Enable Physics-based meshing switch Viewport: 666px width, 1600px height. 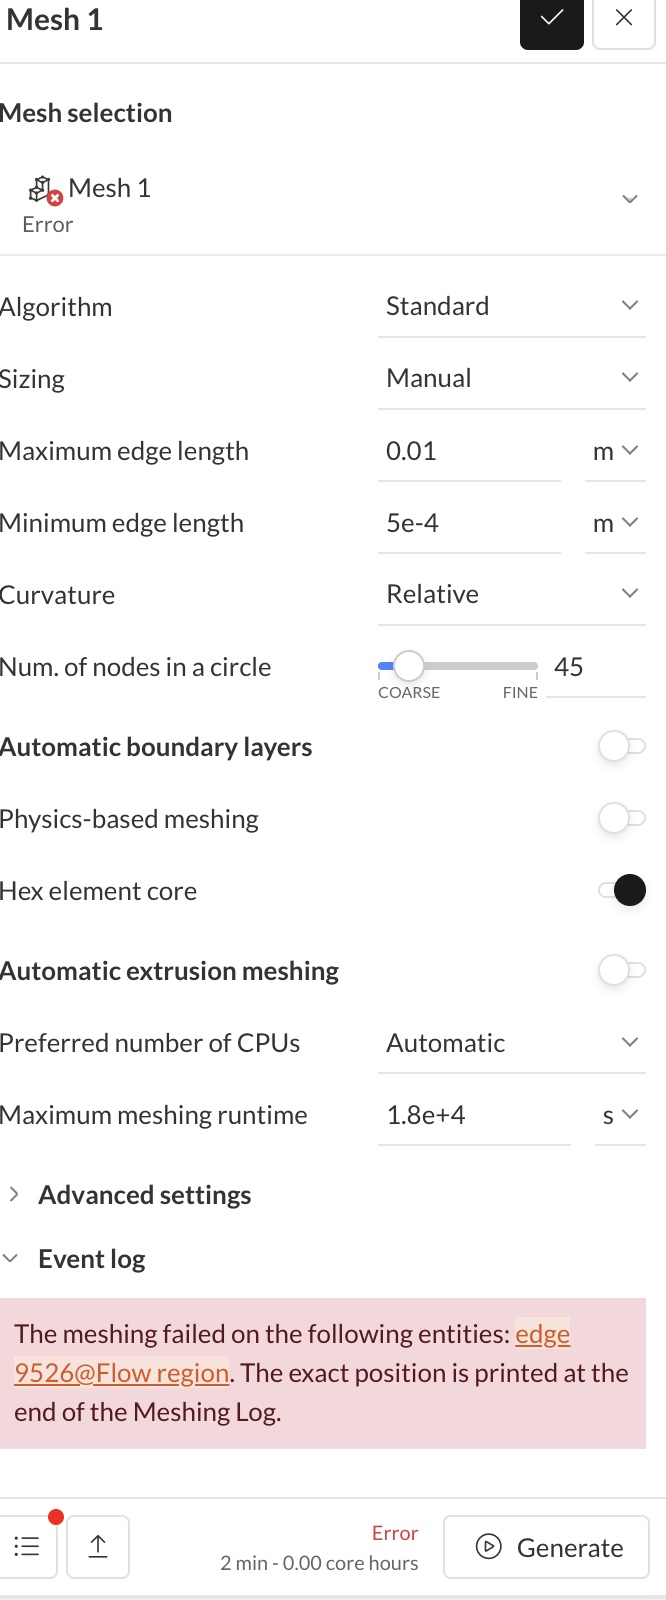click(621, 818)
